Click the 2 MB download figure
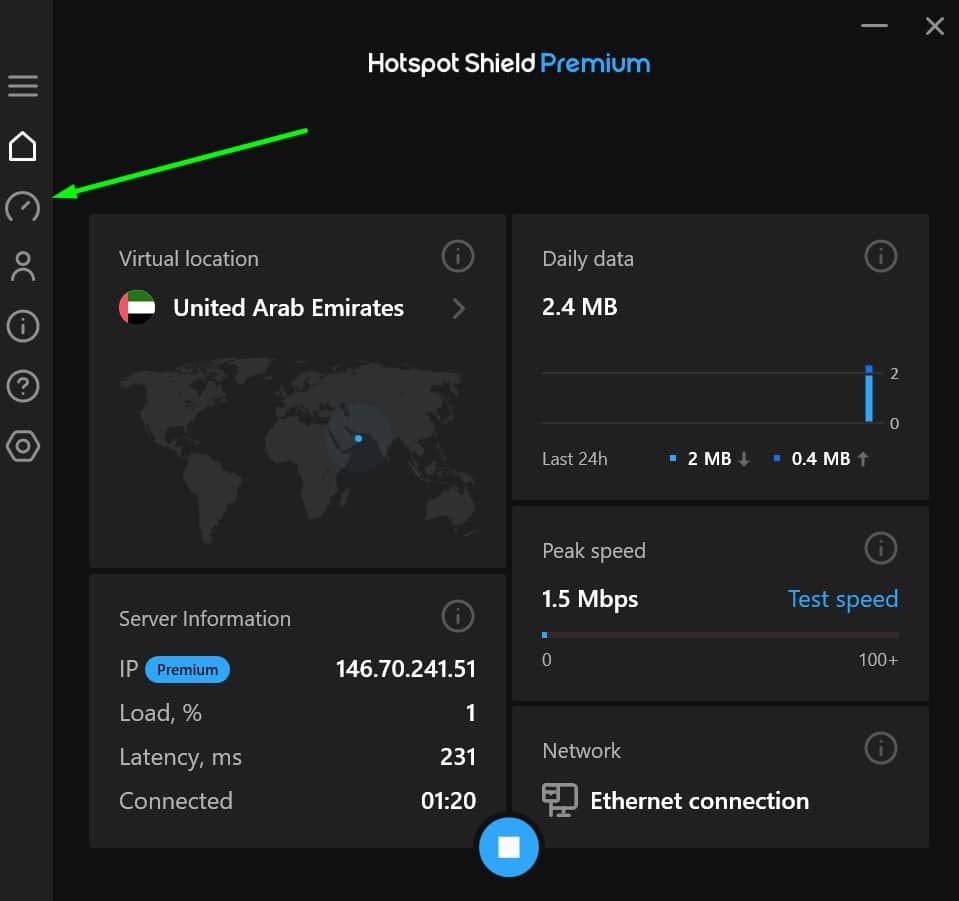Viewport: 959px width, 901px height. tap(709, 458)
